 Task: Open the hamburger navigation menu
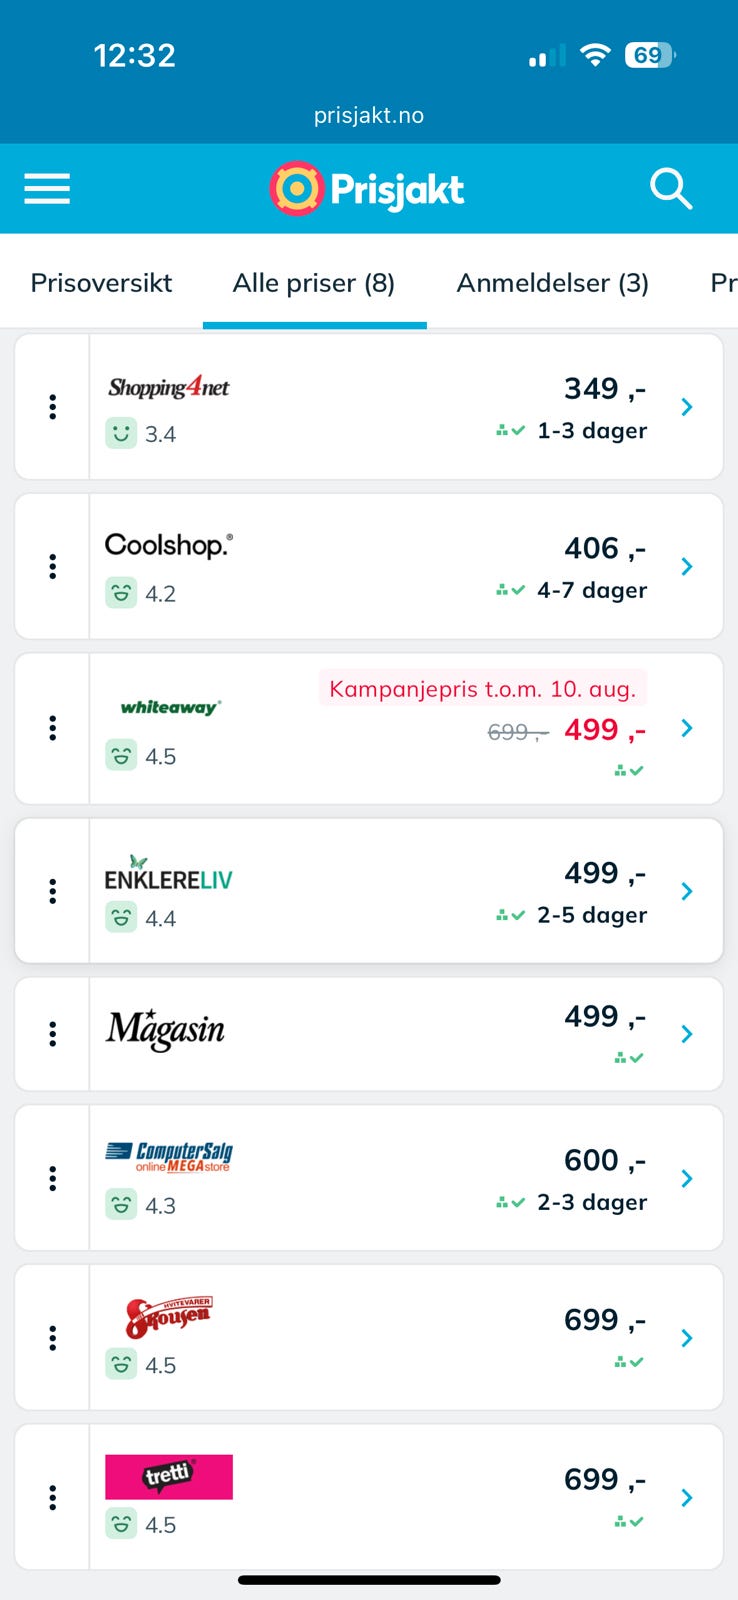point(47,189)
